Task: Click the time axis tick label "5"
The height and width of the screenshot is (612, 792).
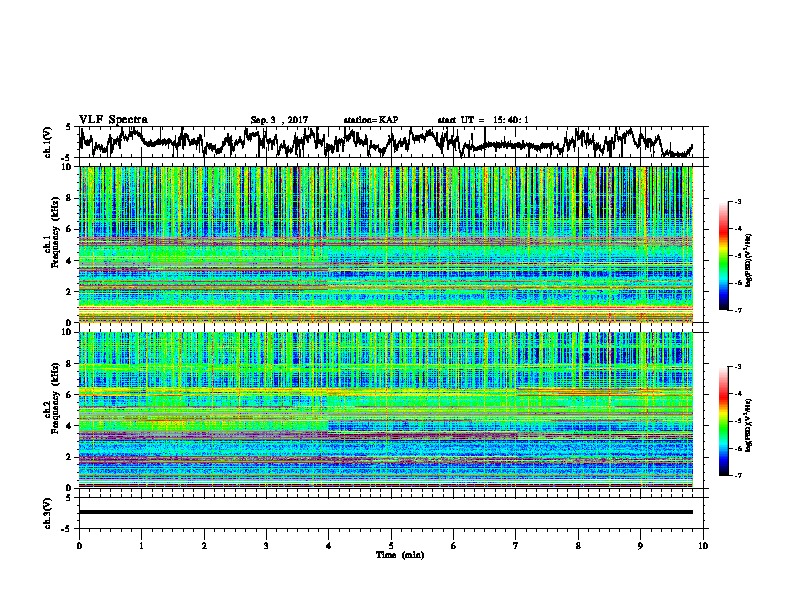Action: coord(391,546)
